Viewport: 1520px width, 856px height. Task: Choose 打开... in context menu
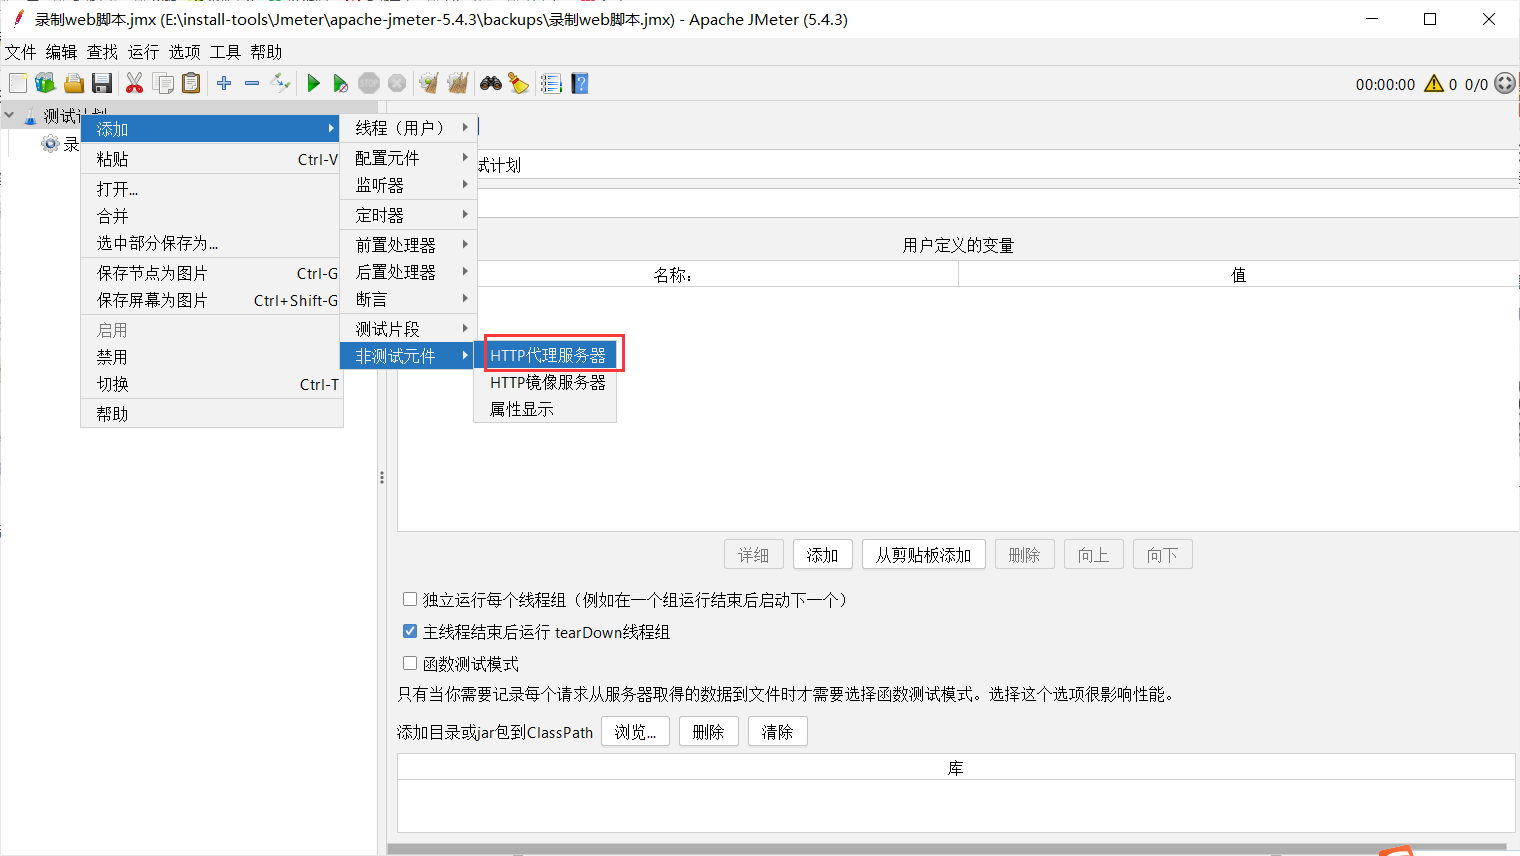click(212, 189)
